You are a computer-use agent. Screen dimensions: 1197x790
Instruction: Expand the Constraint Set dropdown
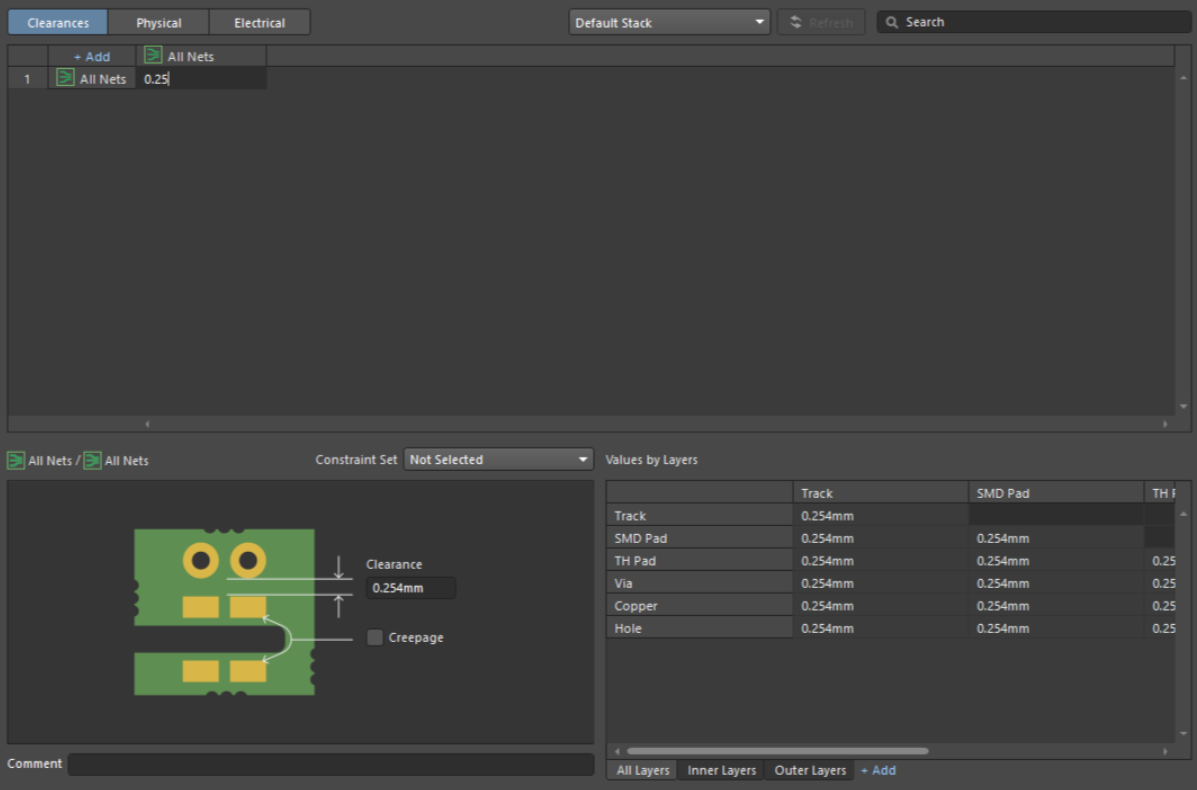pos(499,460)
